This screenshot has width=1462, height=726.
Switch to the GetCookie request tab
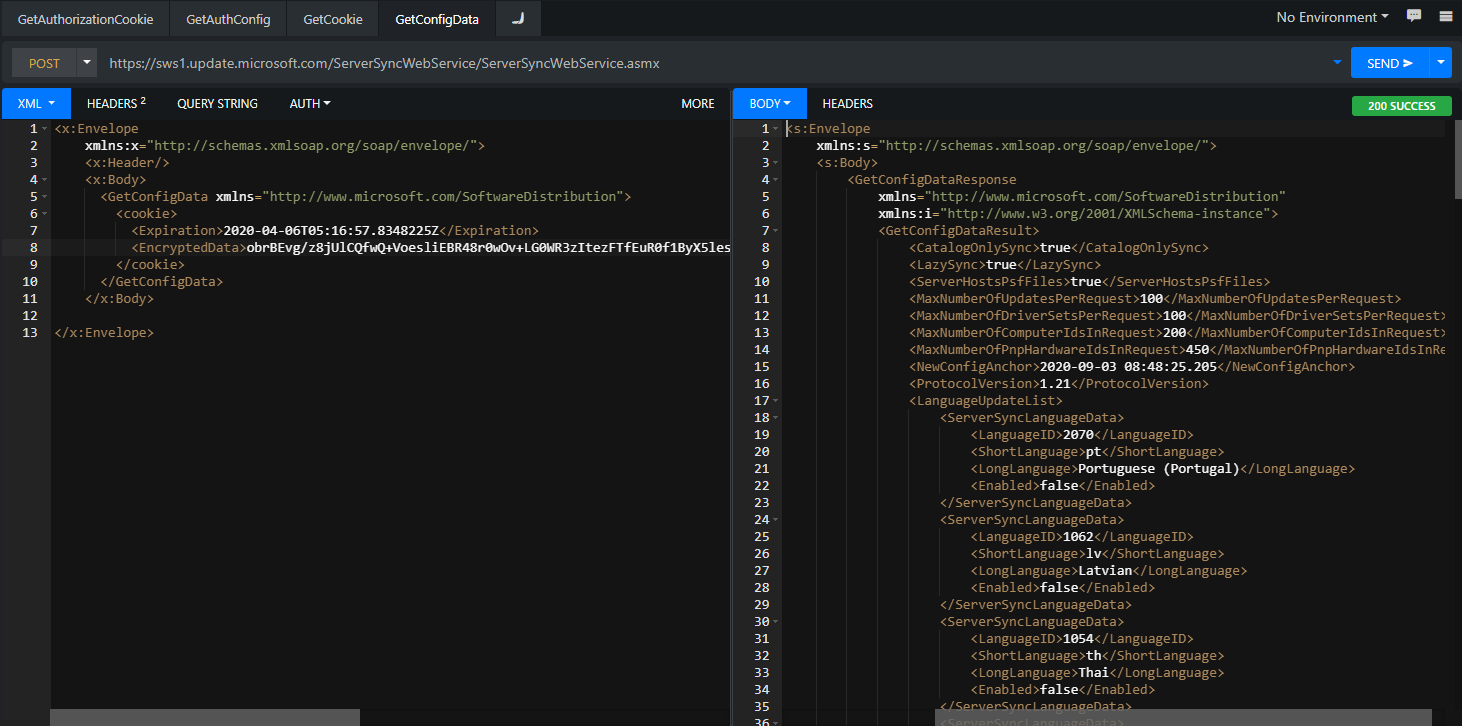tap(332, 19)
